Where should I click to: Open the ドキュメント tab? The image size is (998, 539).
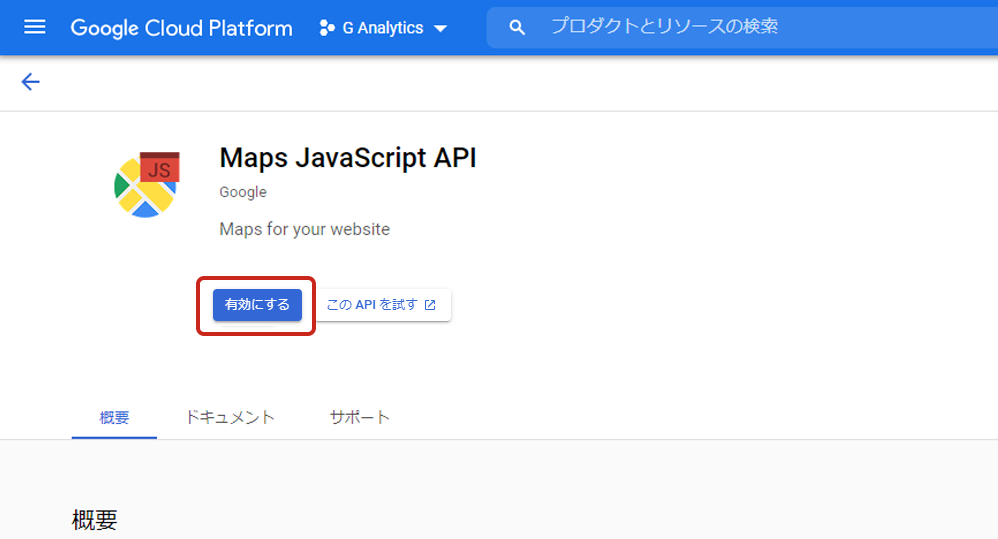coord(230,417)
